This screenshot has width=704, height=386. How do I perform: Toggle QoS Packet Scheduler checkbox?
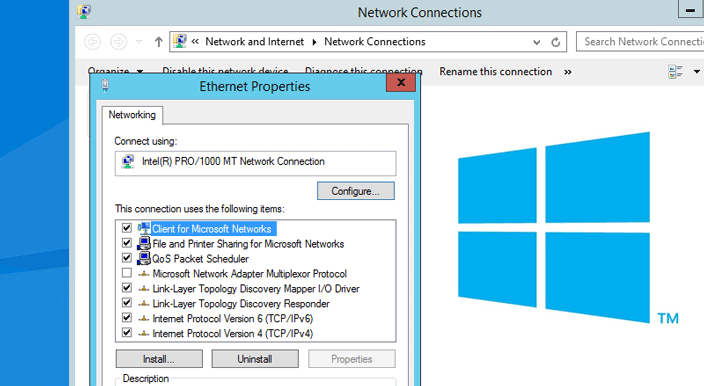pos(127,258)
